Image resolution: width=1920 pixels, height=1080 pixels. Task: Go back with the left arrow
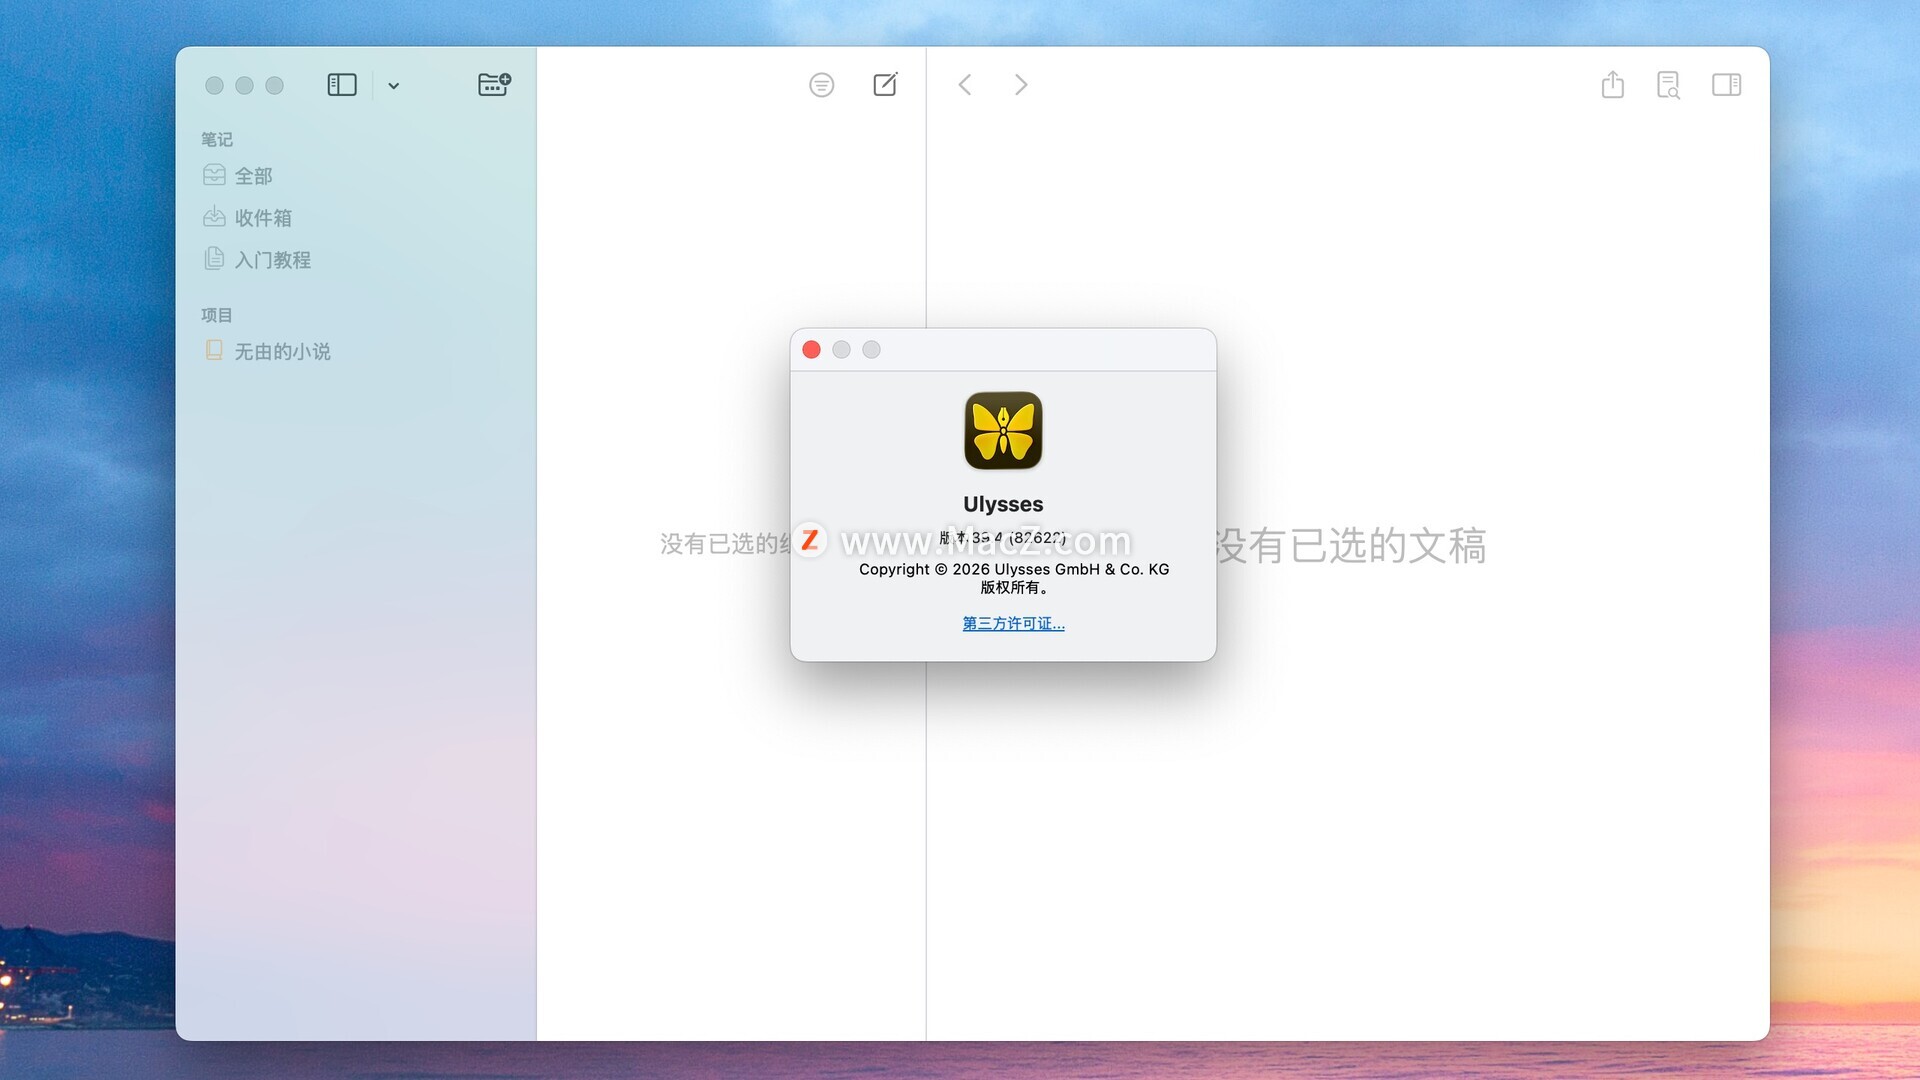coord(965,85)
